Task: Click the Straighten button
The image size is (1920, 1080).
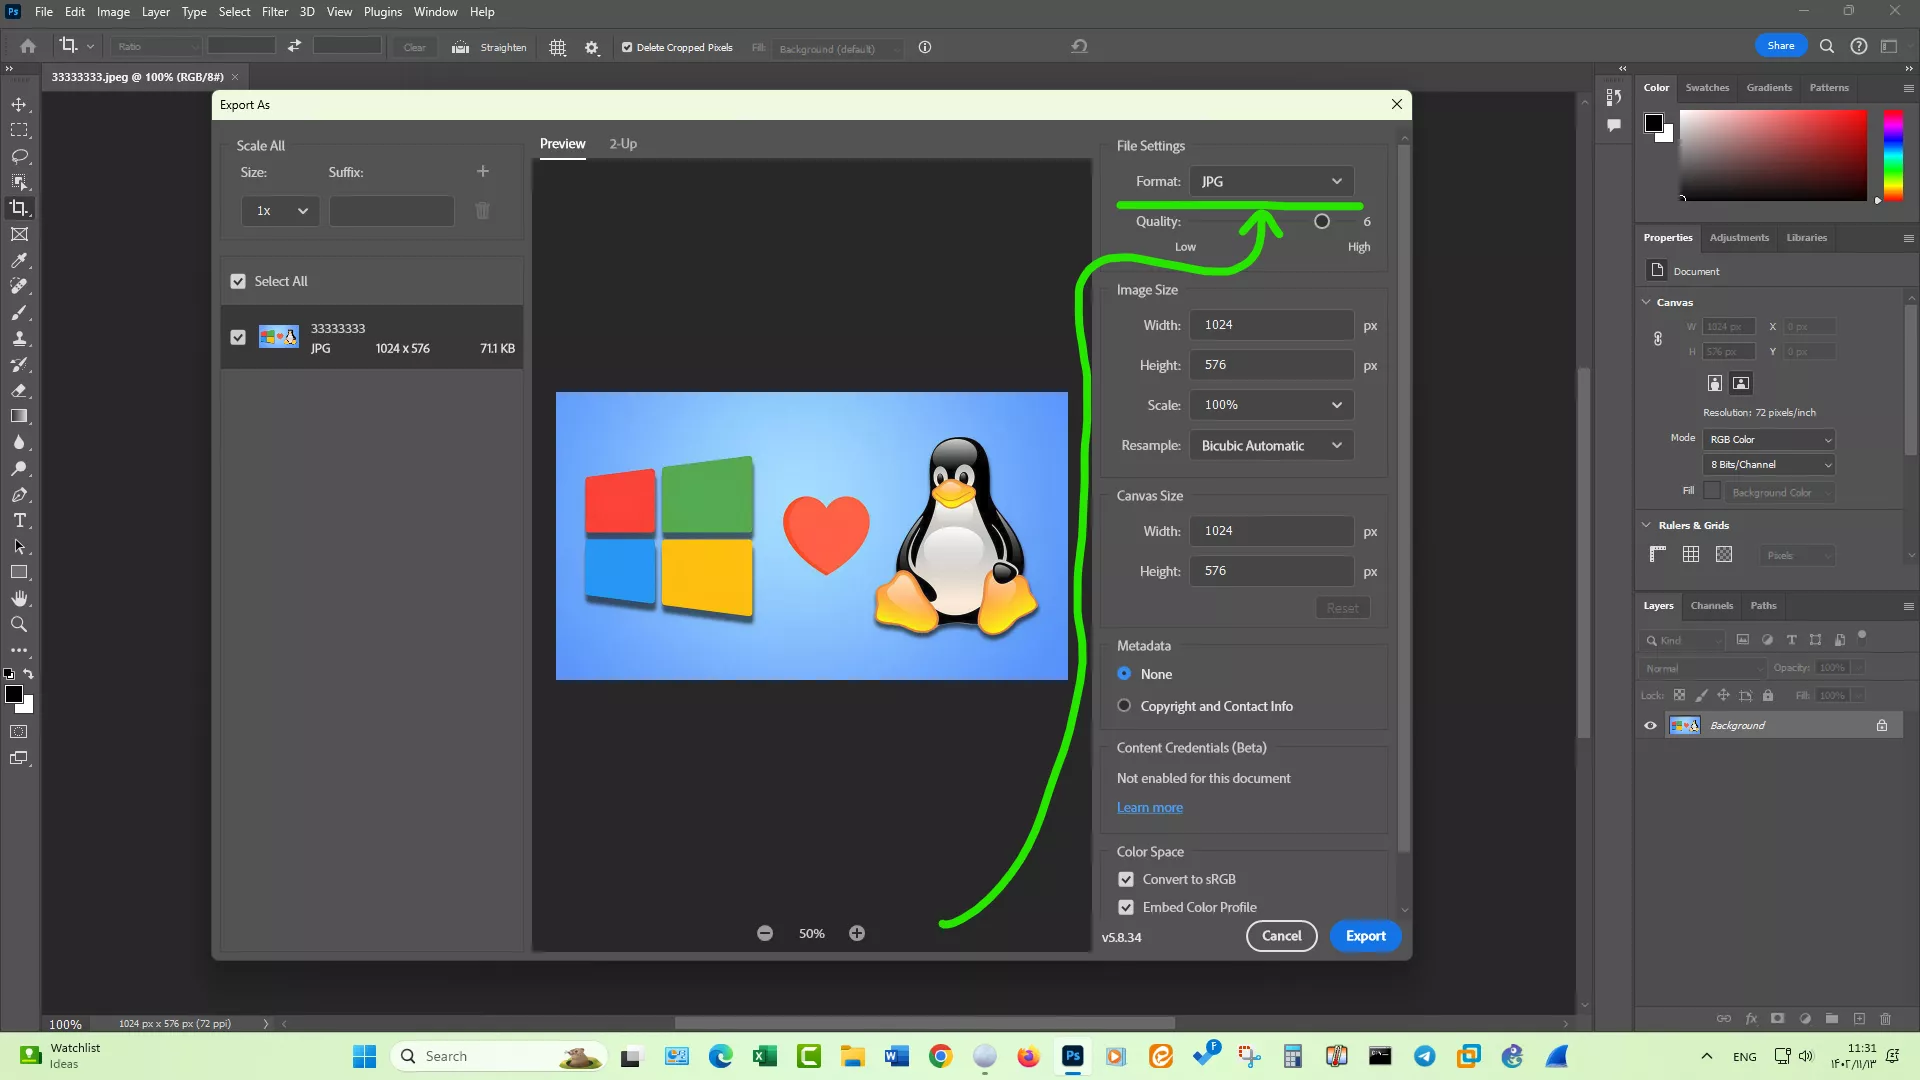Action: [x=489, y=47]
